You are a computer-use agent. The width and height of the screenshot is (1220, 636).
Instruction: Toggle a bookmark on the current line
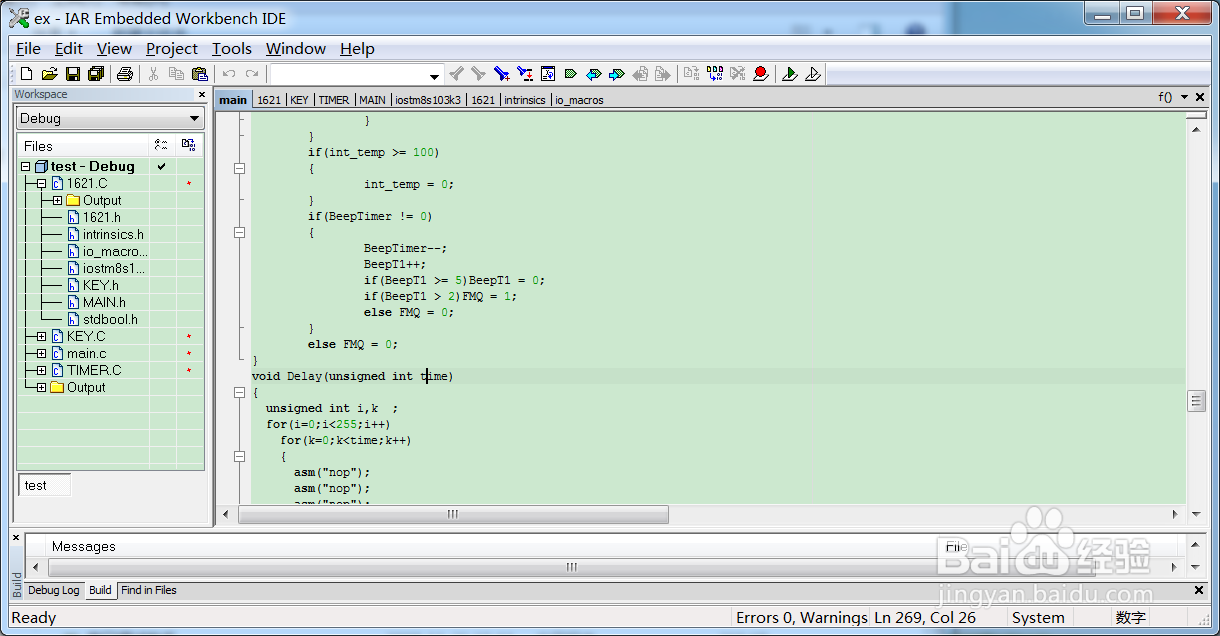571,74
